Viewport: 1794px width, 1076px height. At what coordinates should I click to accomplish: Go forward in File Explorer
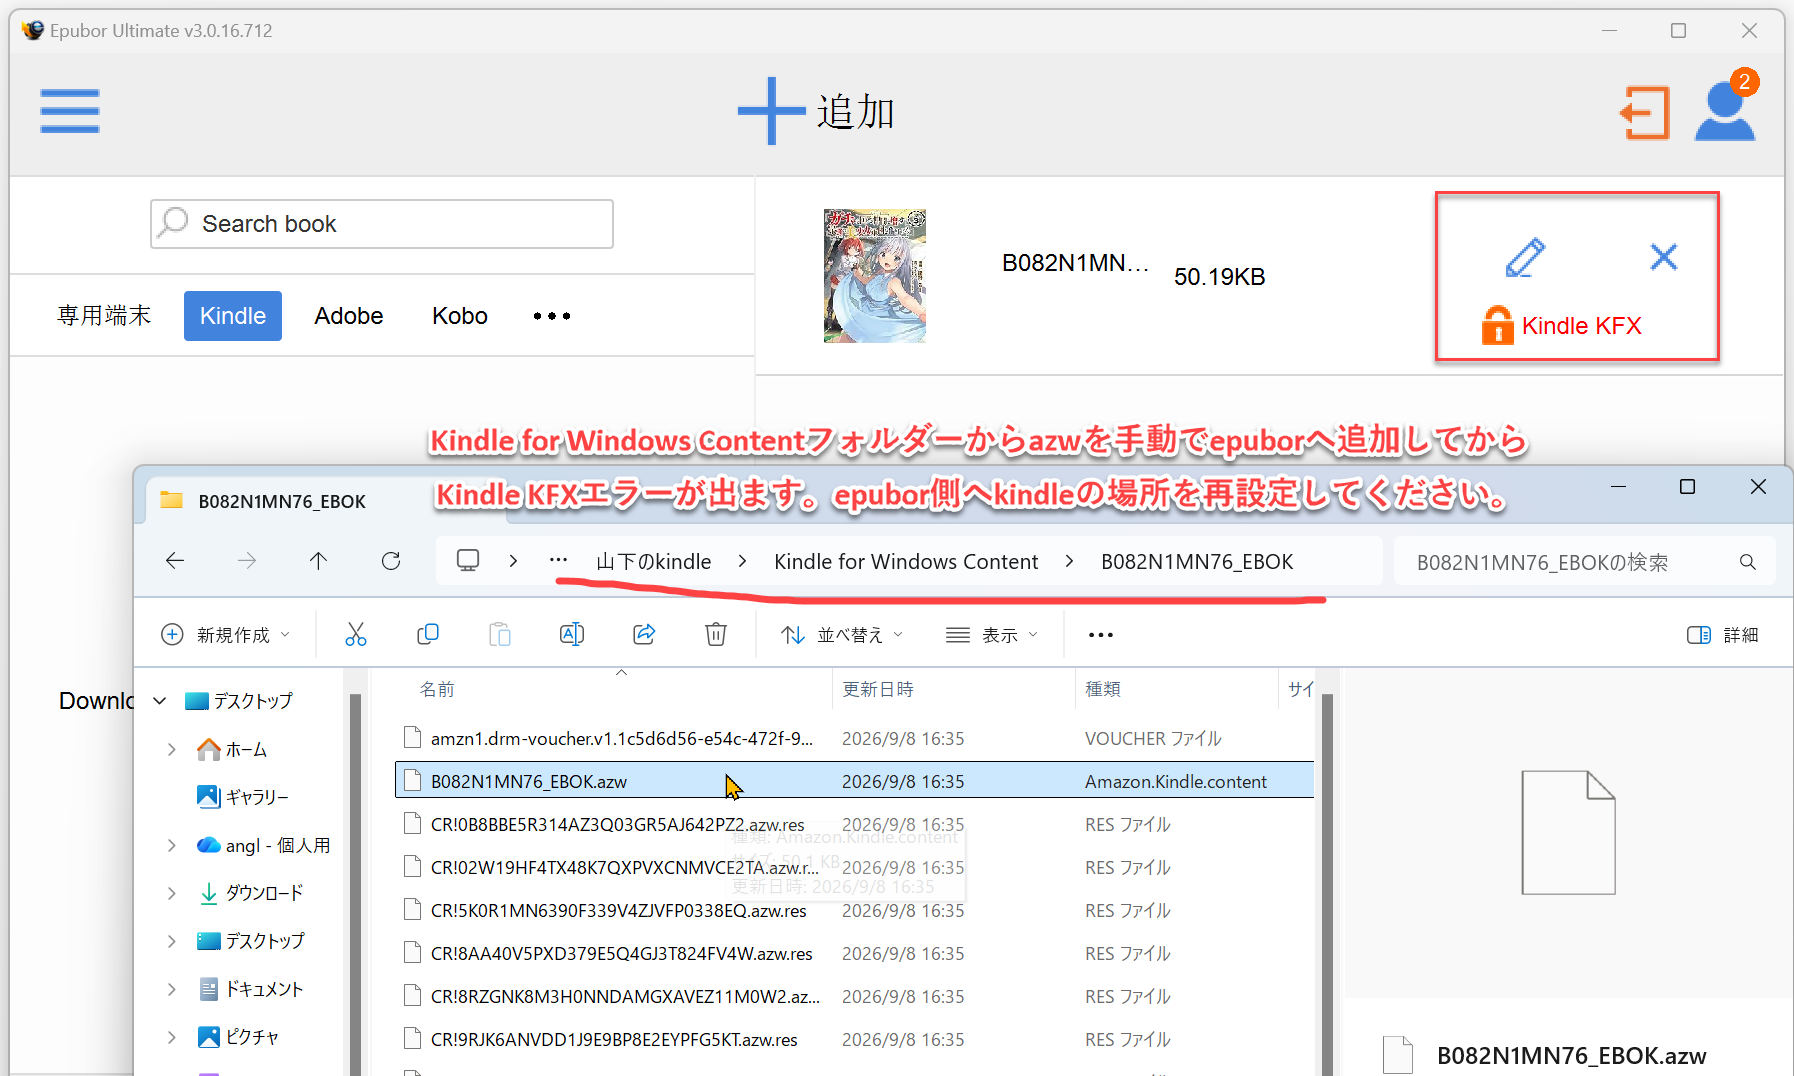pyautogui.click(x=247, y=561)
